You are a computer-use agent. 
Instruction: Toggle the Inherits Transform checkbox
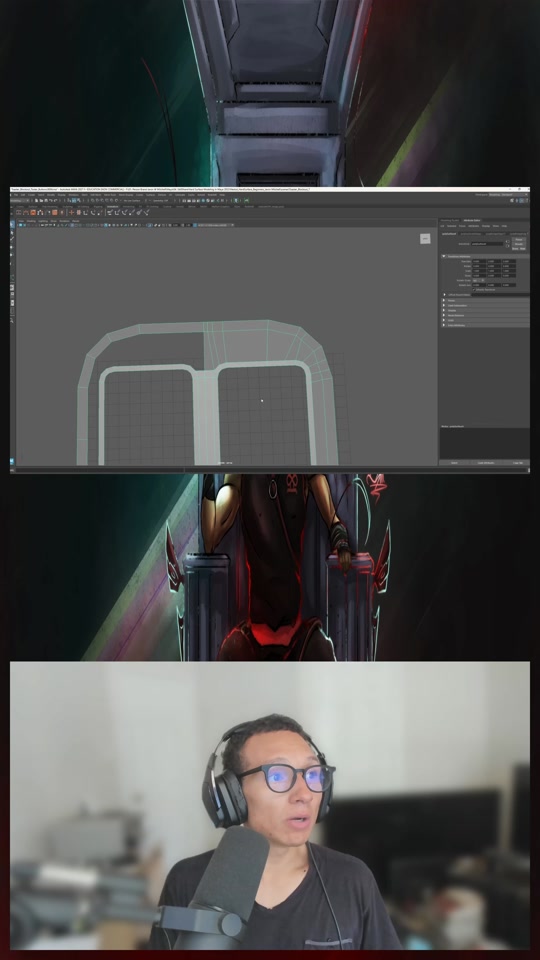coord(474,290)
